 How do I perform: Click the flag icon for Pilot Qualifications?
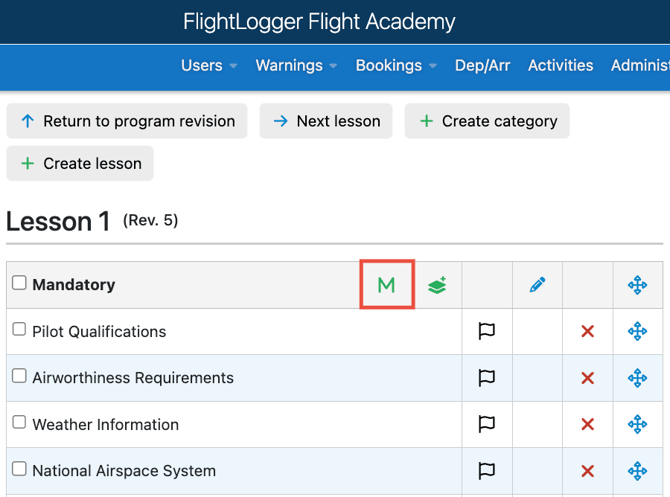pyautogui.click(x=487, y=331)
